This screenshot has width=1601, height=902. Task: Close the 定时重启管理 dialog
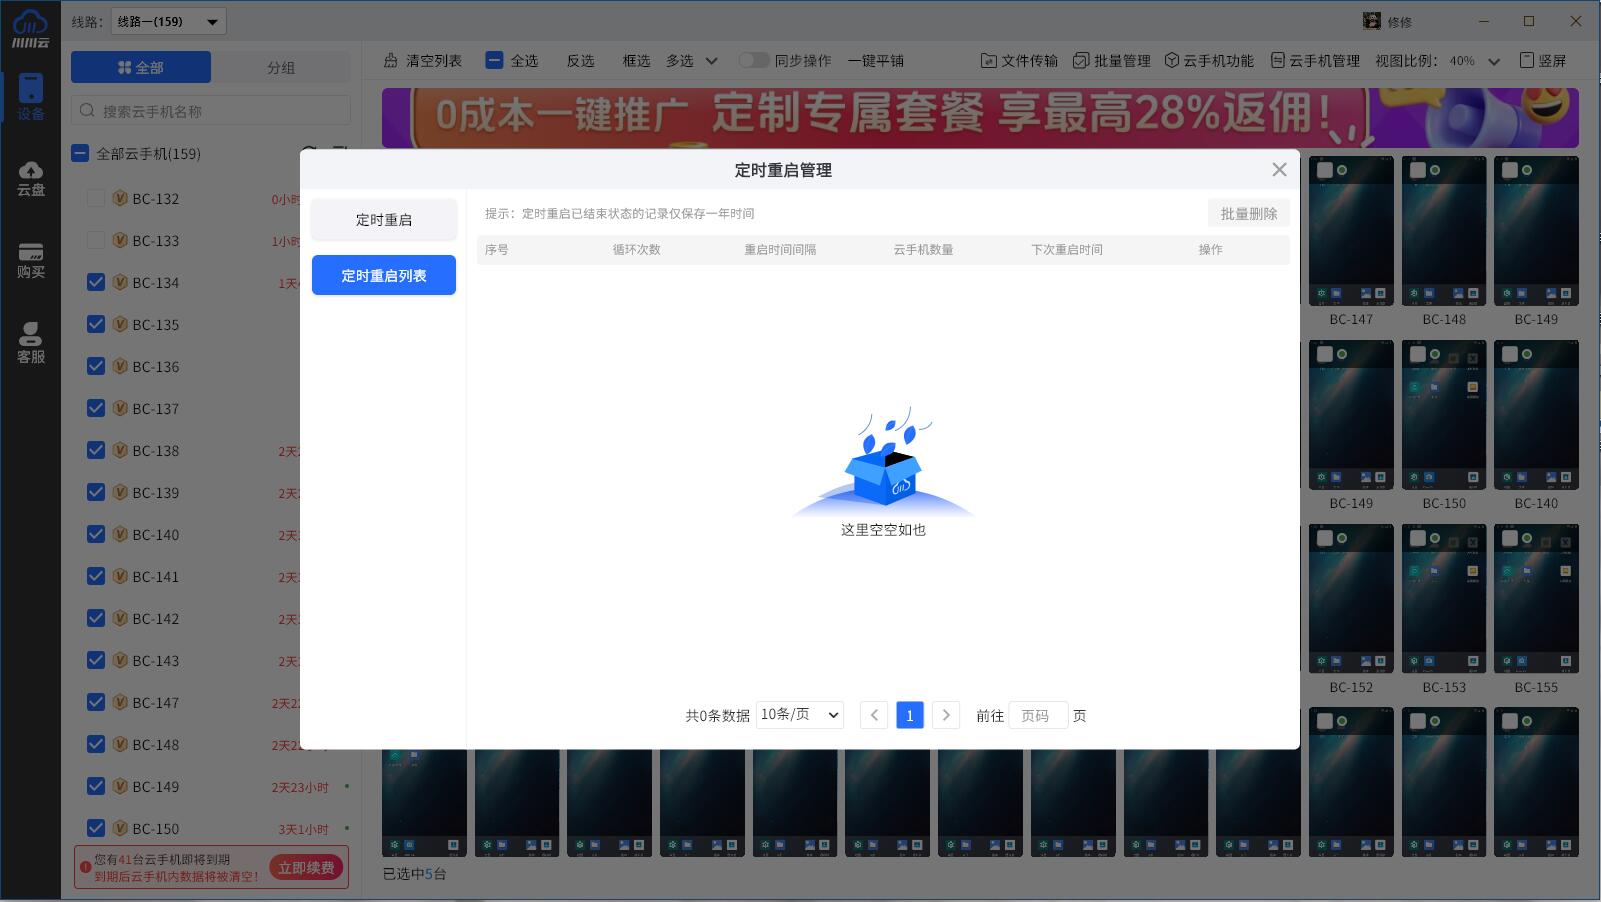1279,170
